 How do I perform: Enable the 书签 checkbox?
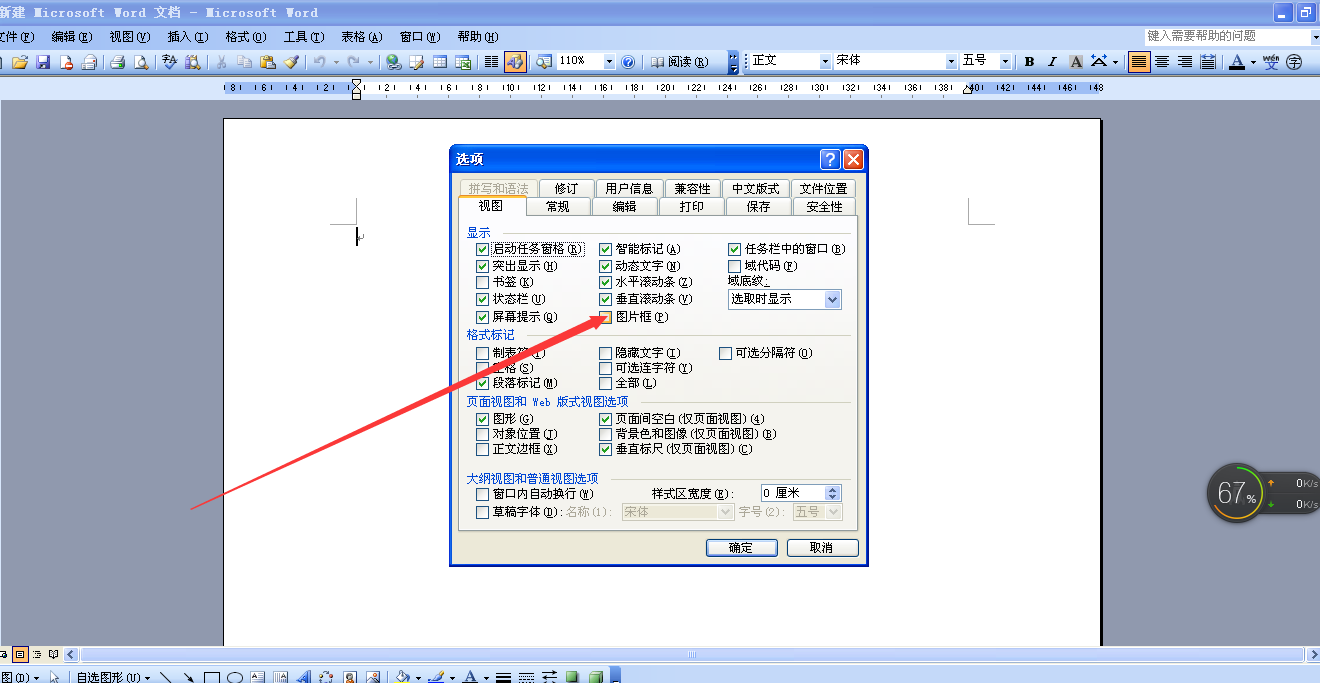point(483,283)
